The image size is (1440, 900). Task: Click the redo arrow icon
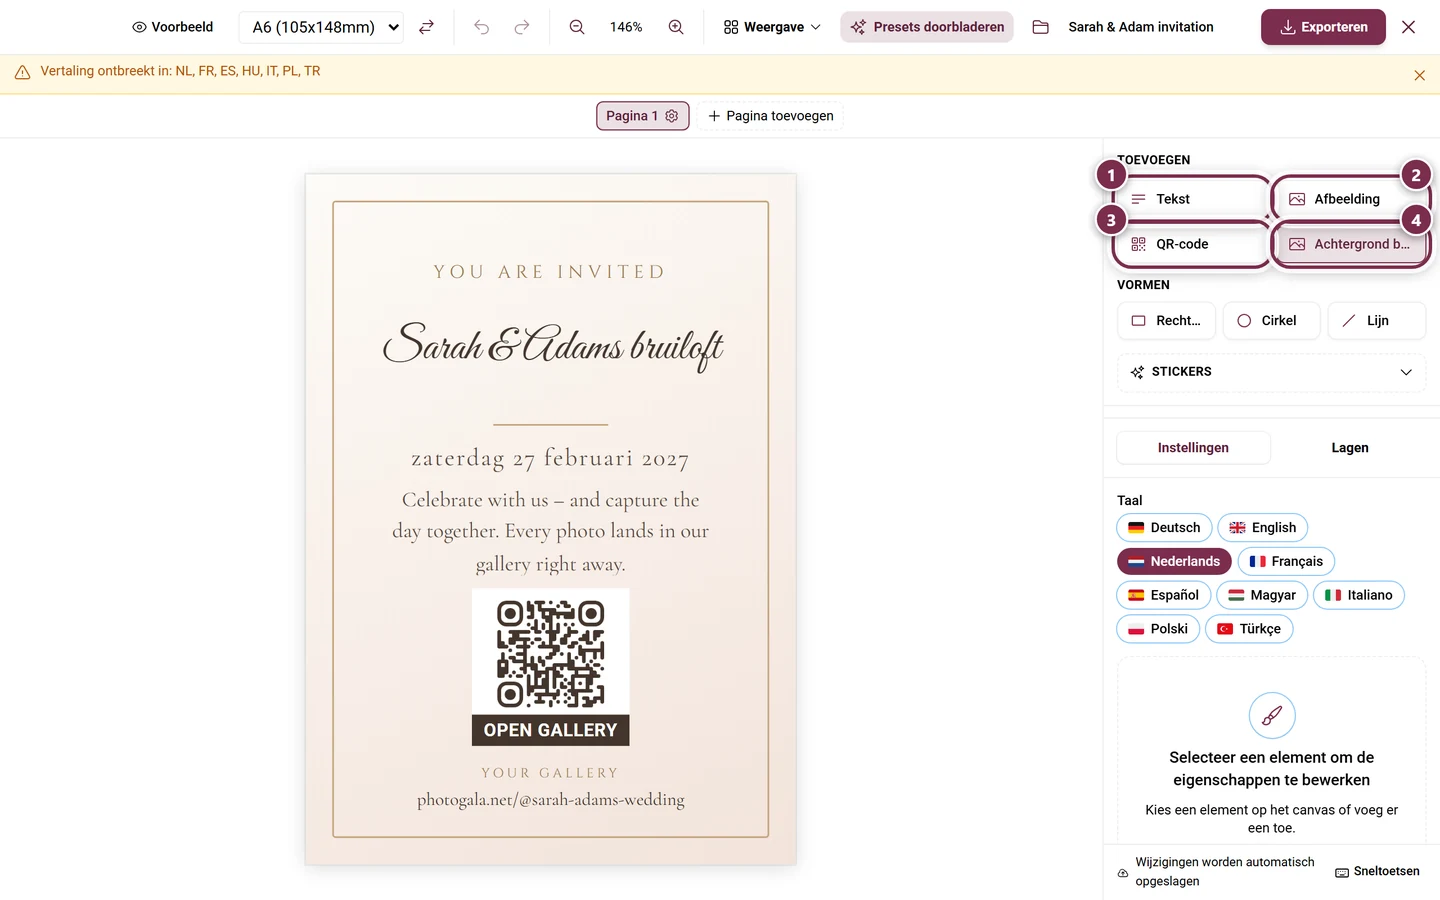[x=521, y=27]
